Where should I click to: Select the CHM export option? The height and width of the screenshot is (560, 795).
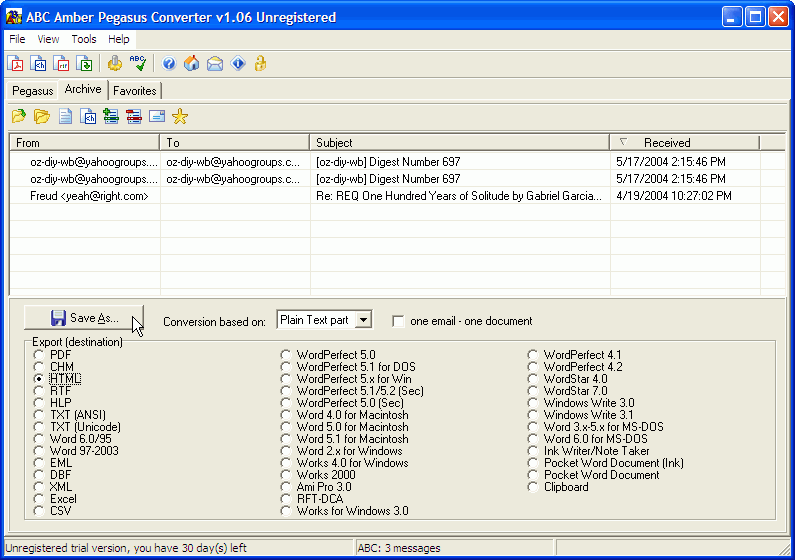pyautogui.click(x=39, y=367)
